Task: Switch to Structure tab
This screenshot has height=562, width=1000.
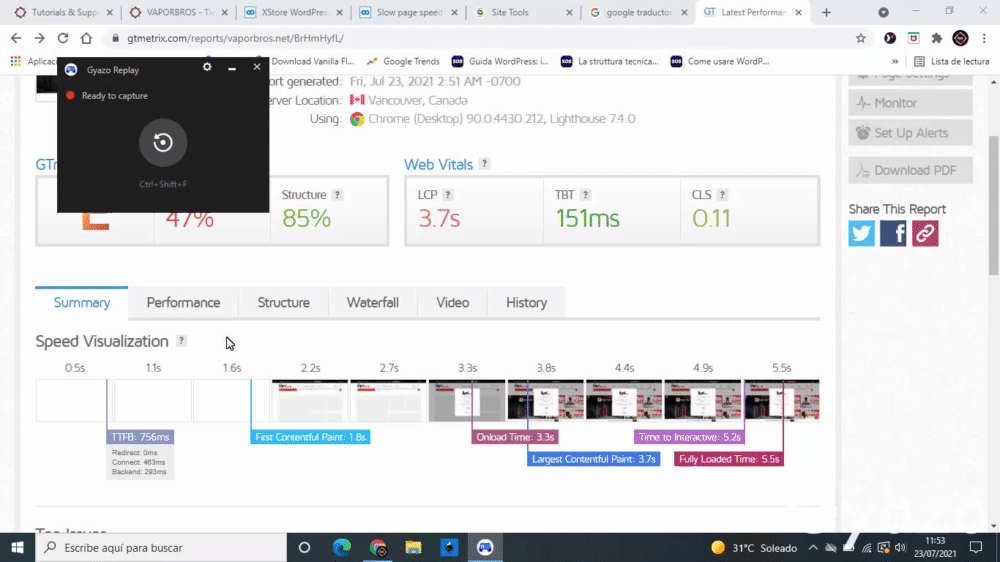Action: (283, 302)
